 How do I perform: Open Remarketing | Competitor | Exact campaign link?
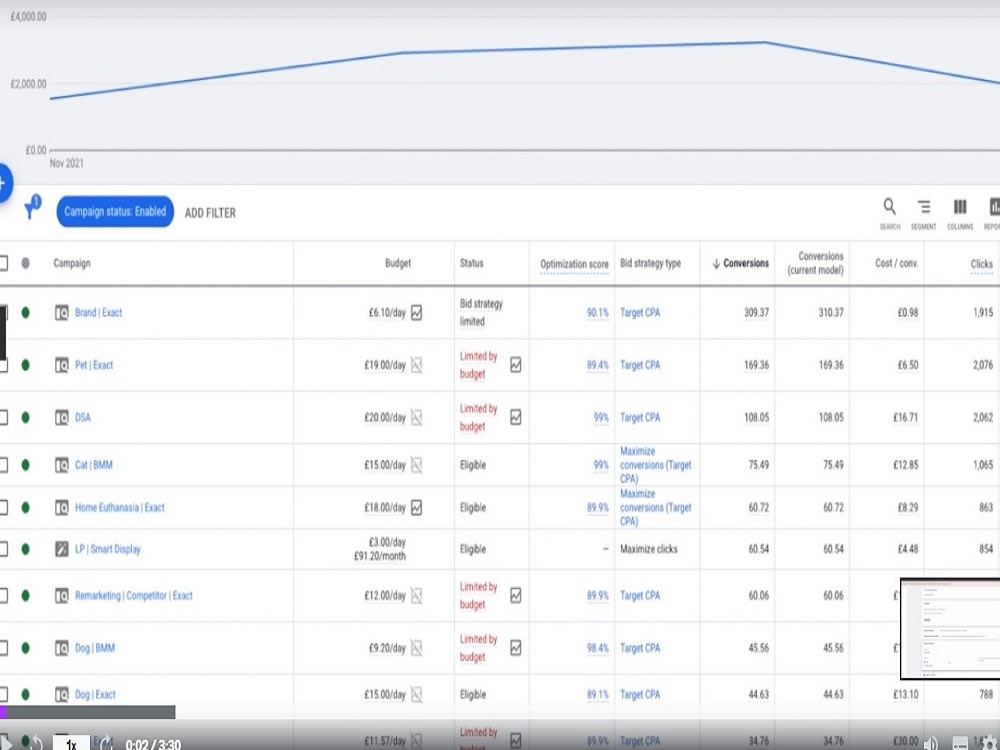[x=134, y=596]
